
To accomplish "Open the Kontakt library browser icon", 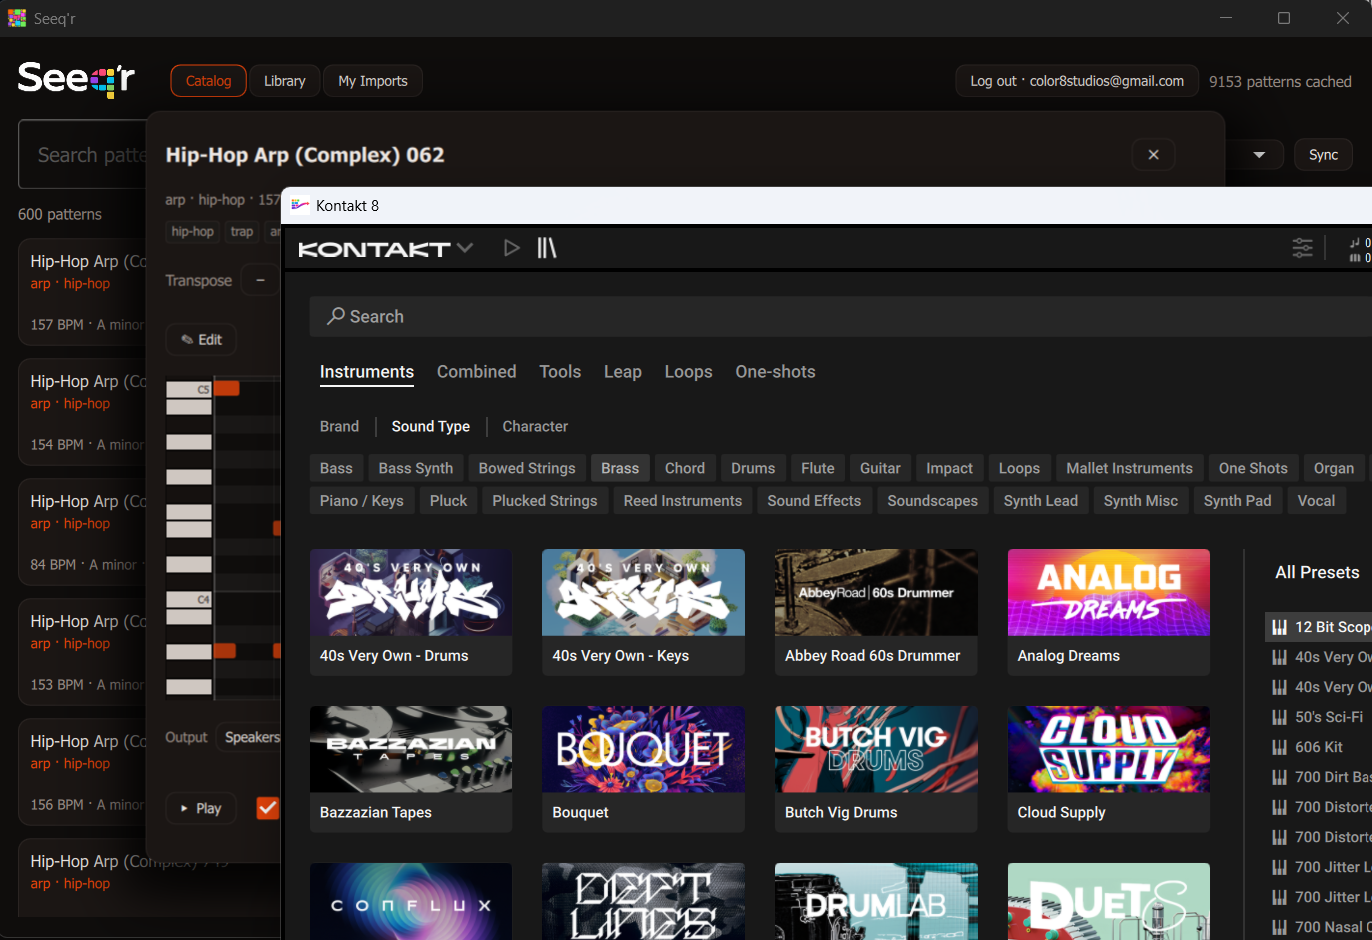I will [x=546, y=248].
